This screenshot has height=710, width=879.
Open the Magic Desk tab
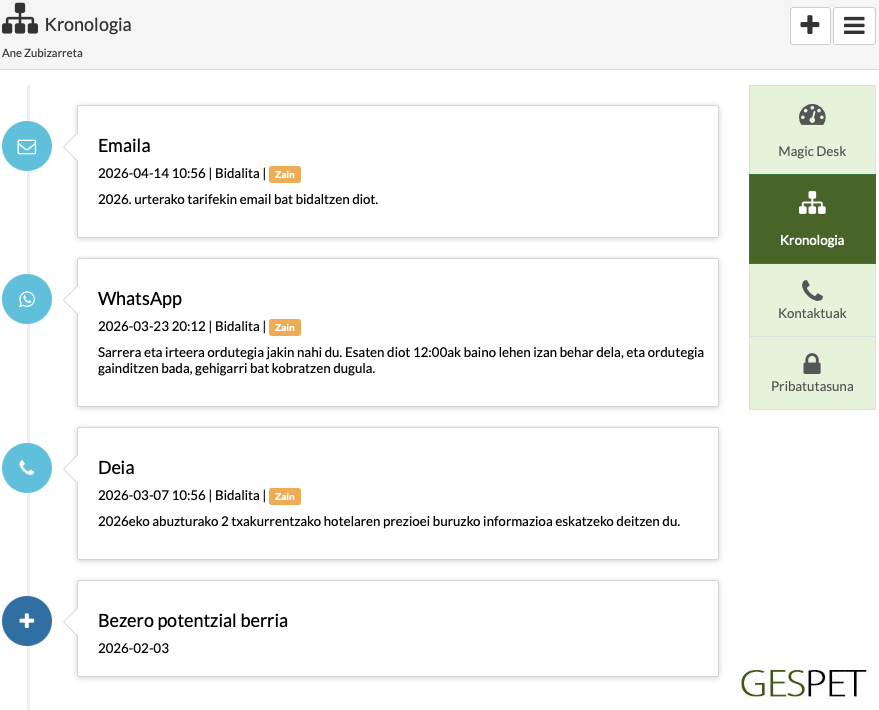(x=812, y=131)
